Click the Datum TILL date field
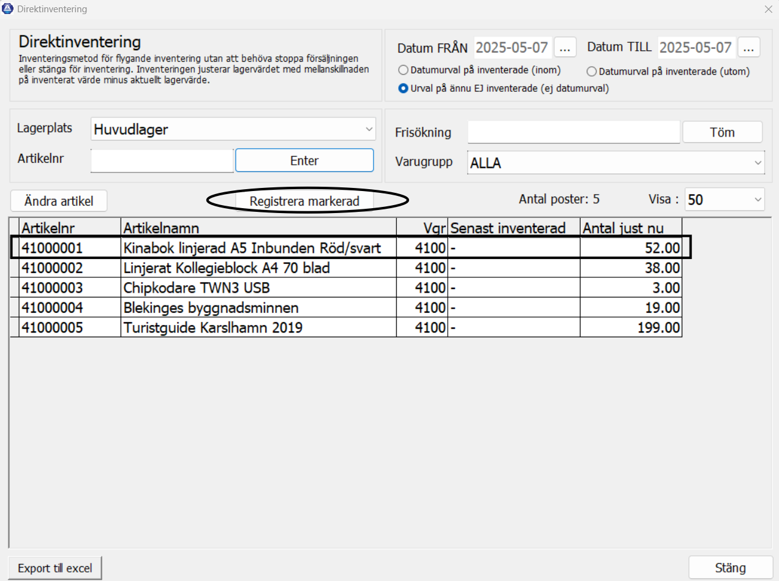This screenshot has height=581, width=779. 697,48
